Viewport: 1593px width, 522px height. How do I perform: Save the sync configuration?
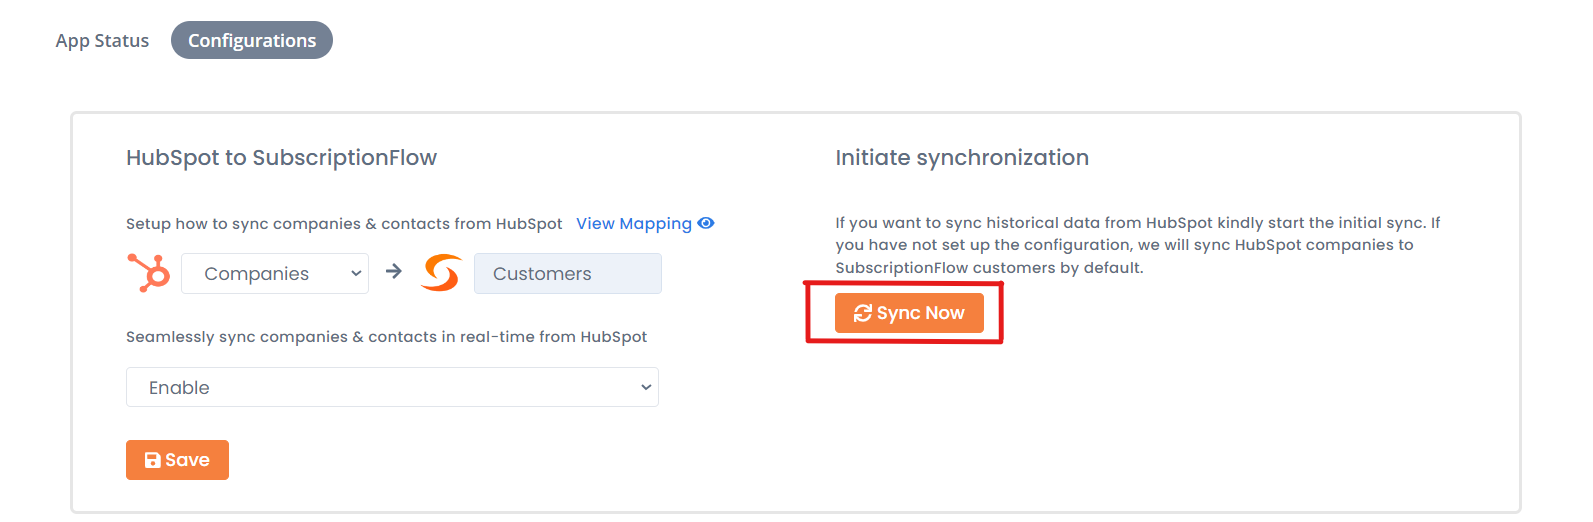coord(177,460)
